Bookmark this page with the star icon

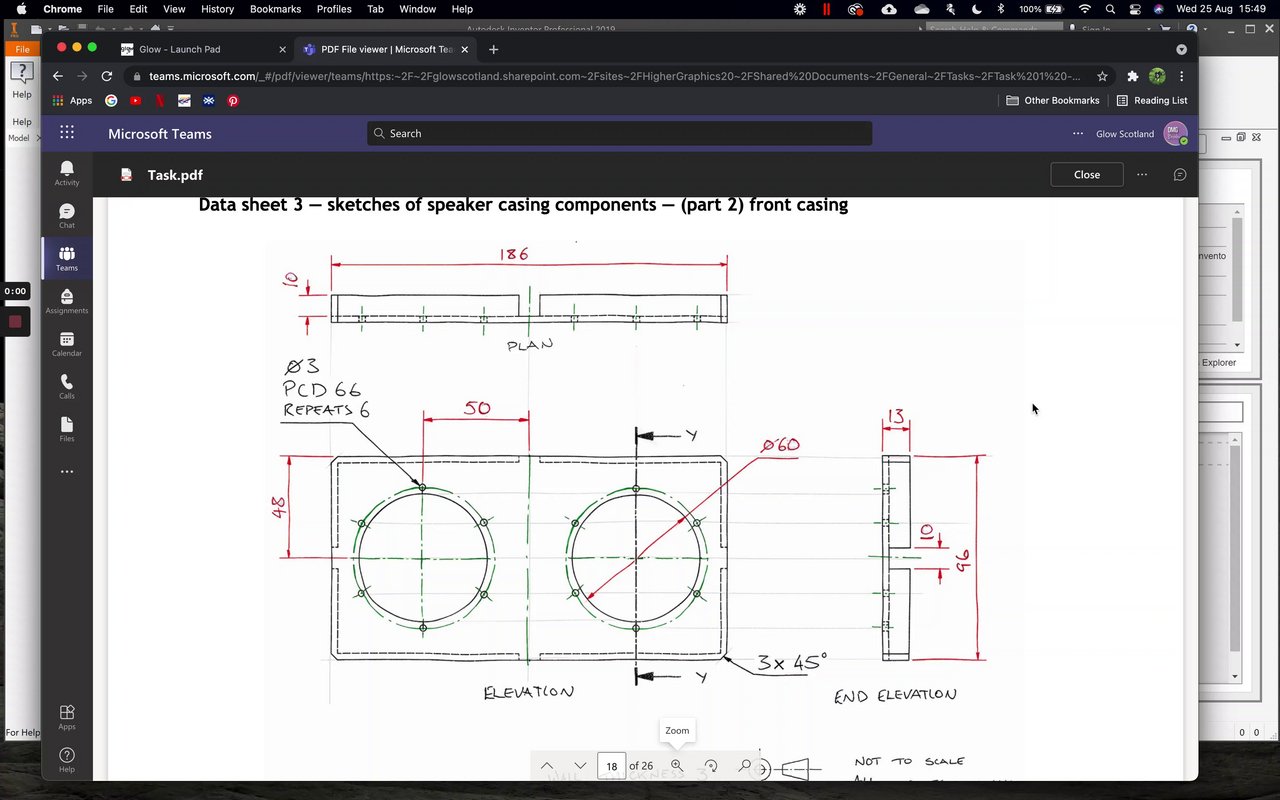point(1102,76)
